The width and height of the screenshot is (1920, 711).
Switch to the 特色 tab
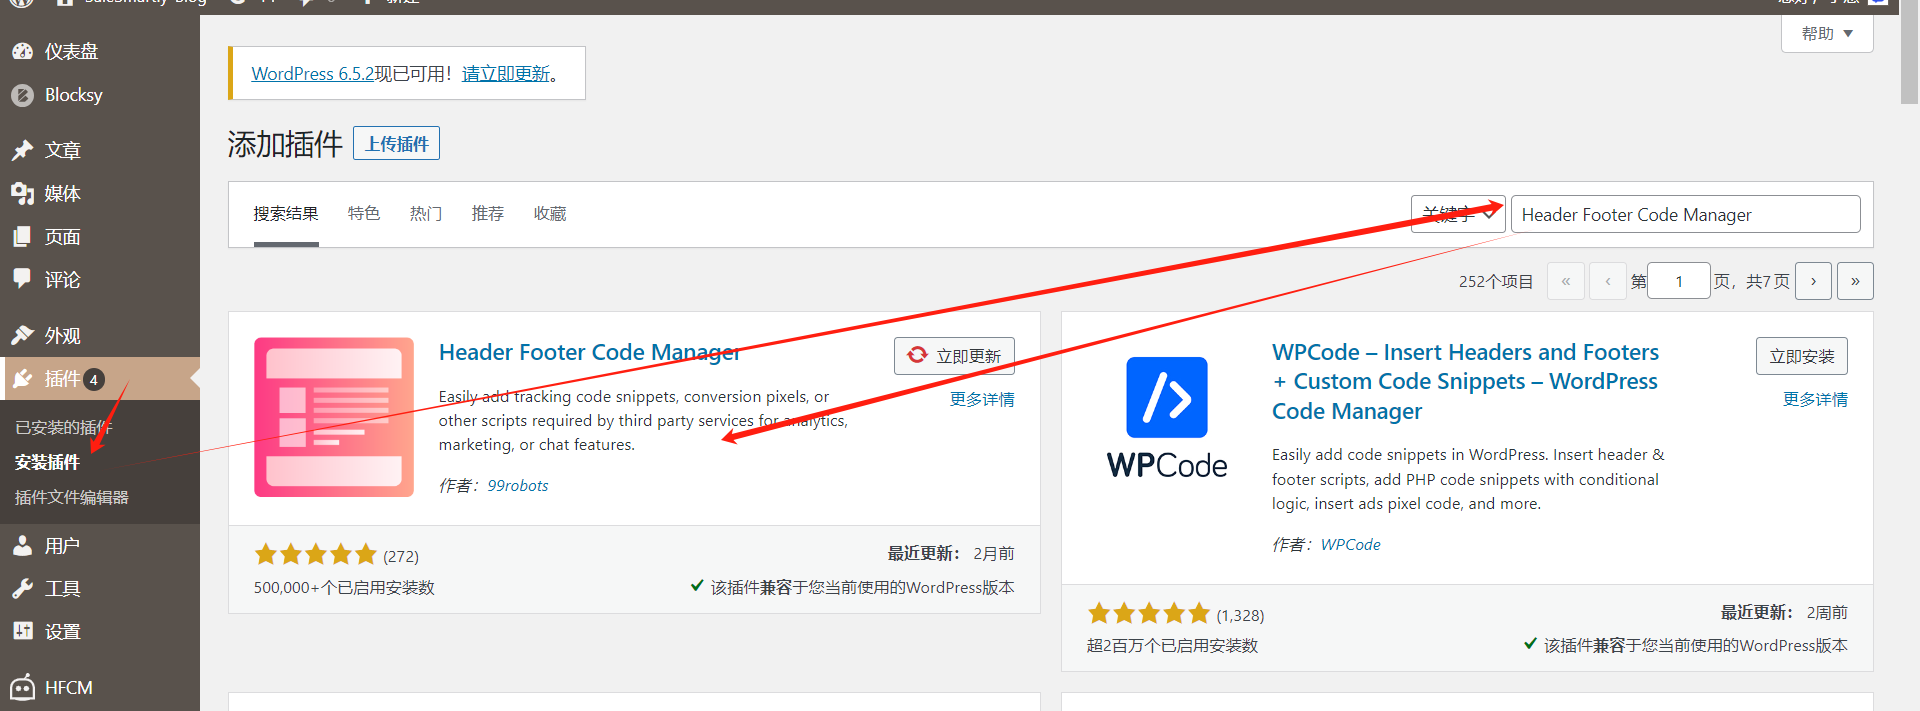(x=364, y=214)
